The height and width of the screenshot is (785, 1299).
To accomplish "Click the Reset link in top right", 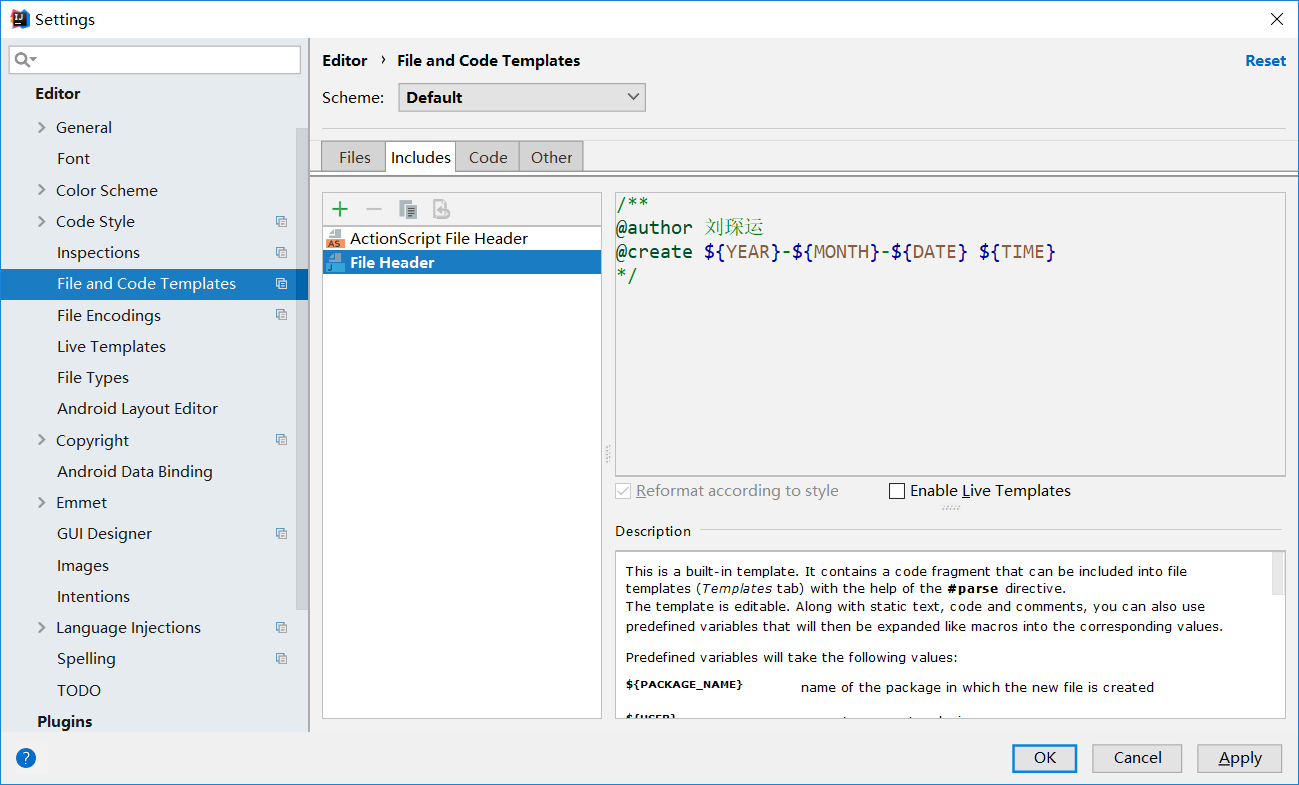I will click(x=1265, y=61).
